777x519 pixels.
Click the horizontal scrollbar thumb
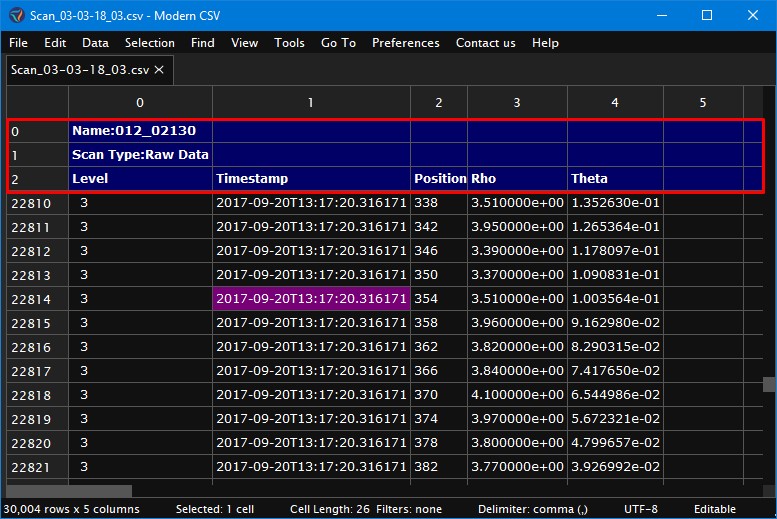pyautogui.click(x=69, y=491)
